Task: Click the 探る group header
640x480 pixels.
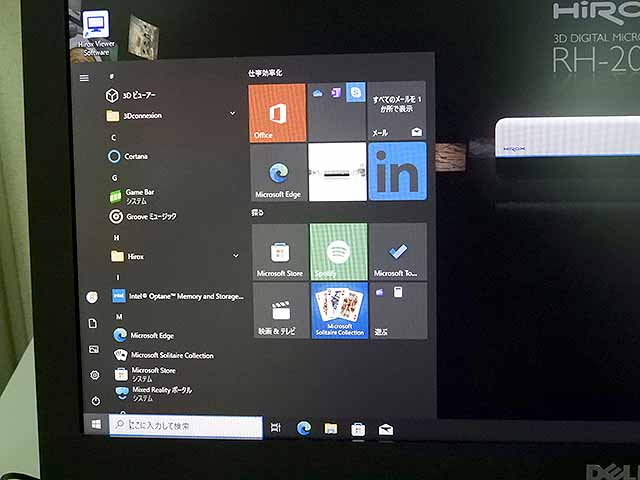Action: (x=257, y=213)
